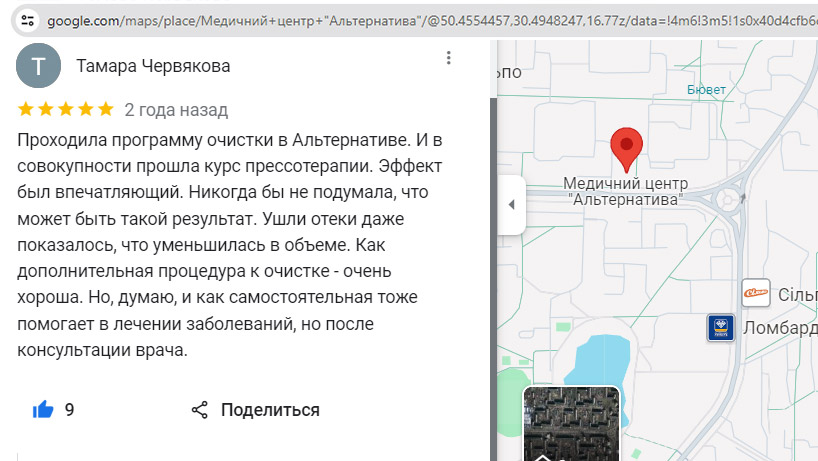Click the share icon next to Поделиться

pos(200,409)
